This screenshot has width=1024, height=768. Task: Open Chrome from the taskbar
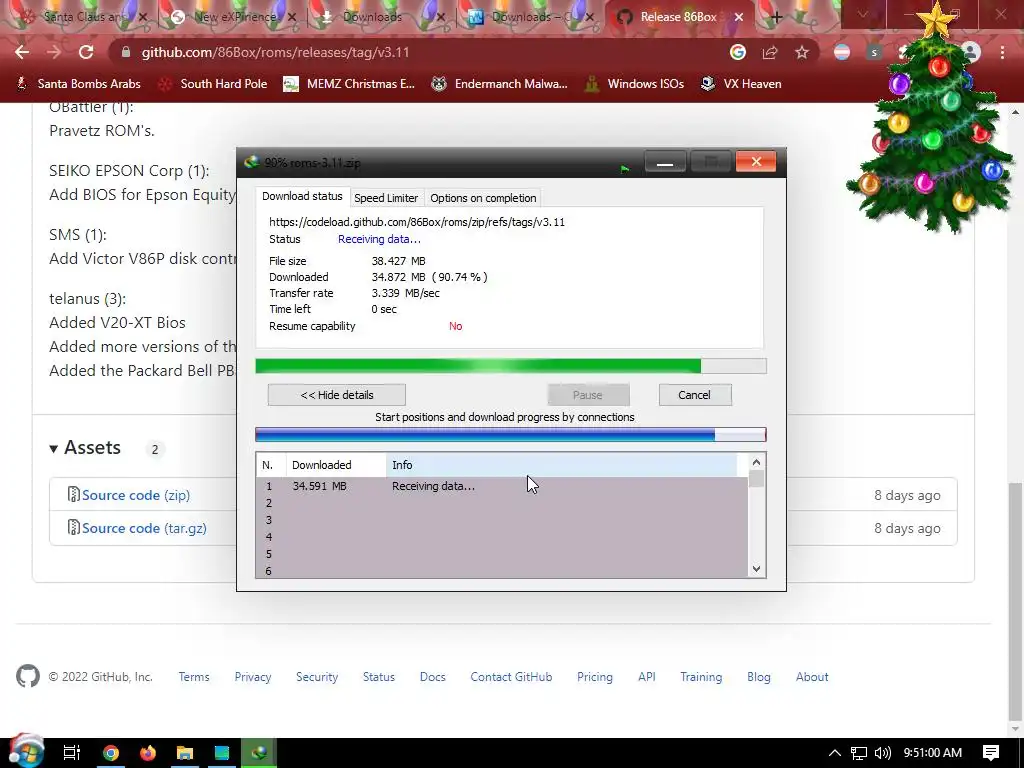coord(110,753)
